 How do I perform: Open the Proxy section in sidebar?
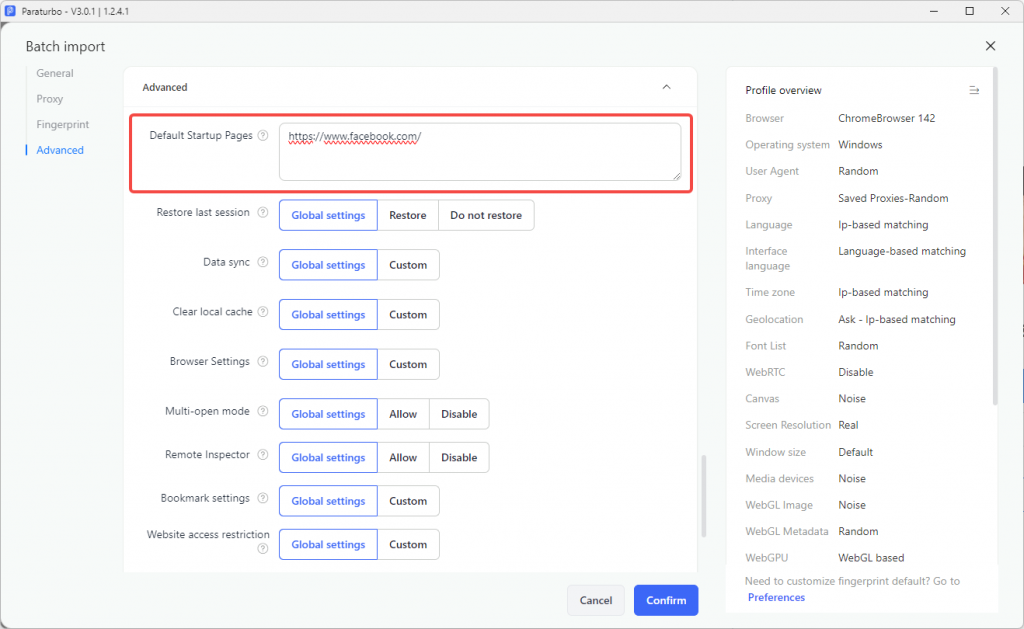click(x=50, y=99)
